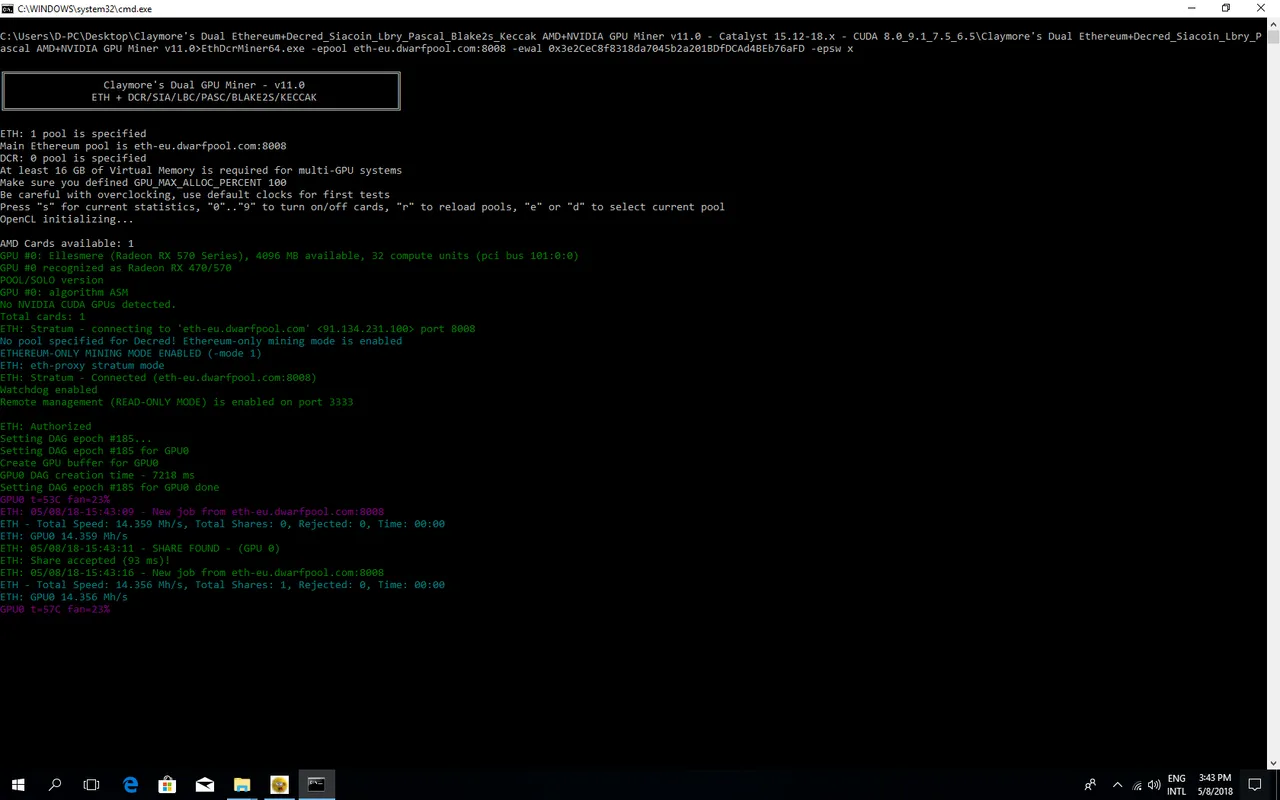Click line 'Main Ethereum pool is eth-eu.dwarfpool.com:8008'
Image resolution: width=1280 pixels, height=800 pixels.
tap(143, 146)
